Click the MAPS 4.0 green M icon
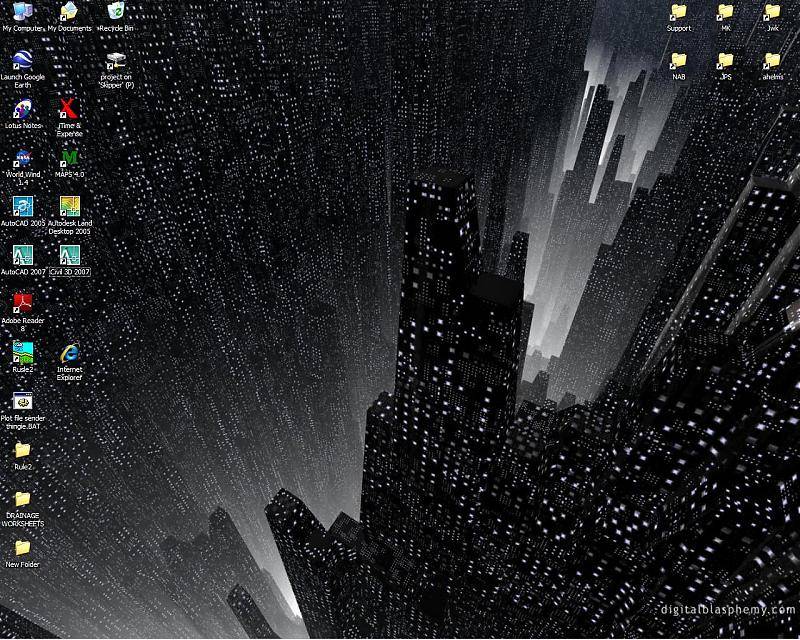 tap(69, 158)
